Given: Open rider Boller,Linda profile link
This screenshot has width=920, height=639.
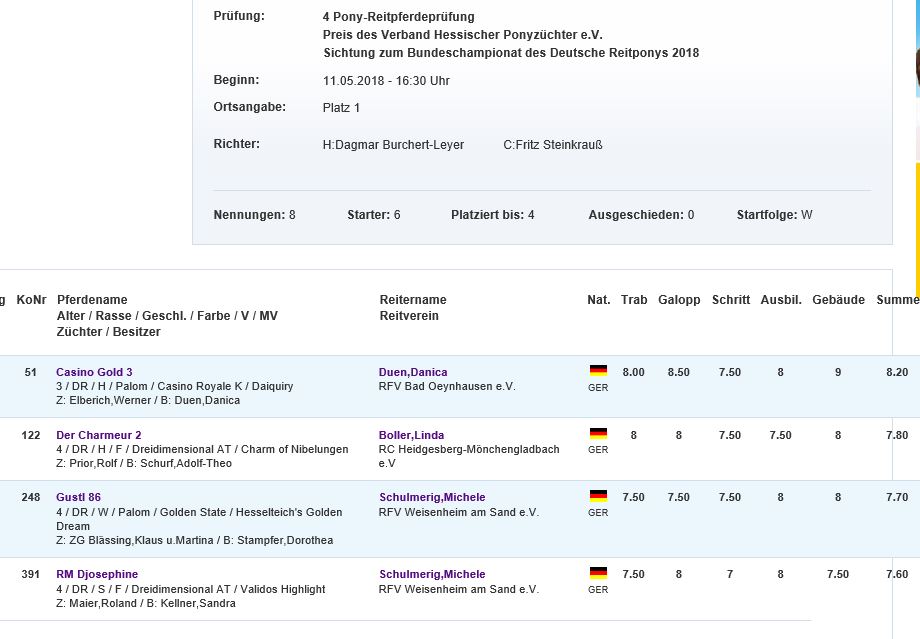Looking at the screenshot, I should coord(411,435).
